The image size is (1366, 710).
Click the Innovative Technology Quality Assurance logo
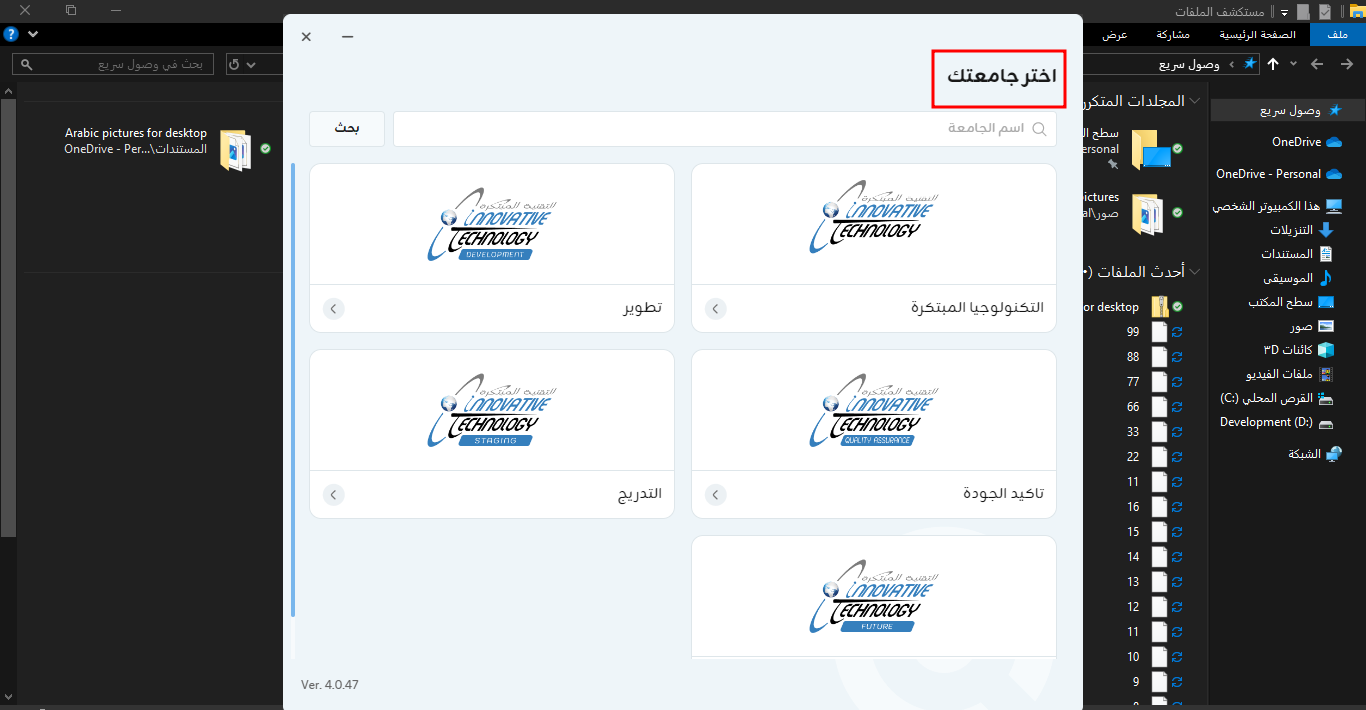pos(873,410)
